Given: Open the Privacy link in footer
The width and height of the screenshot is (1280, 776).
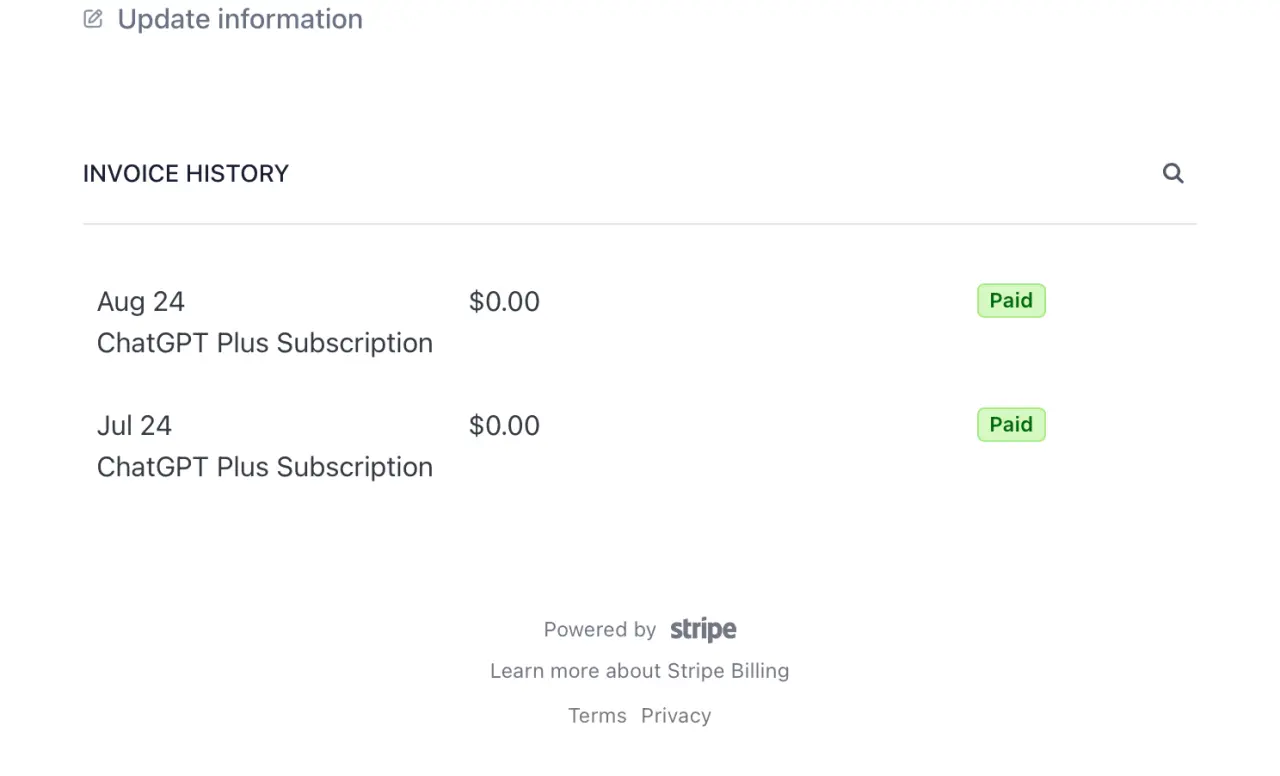Looking at the screenshot, I should pos(676,716).
